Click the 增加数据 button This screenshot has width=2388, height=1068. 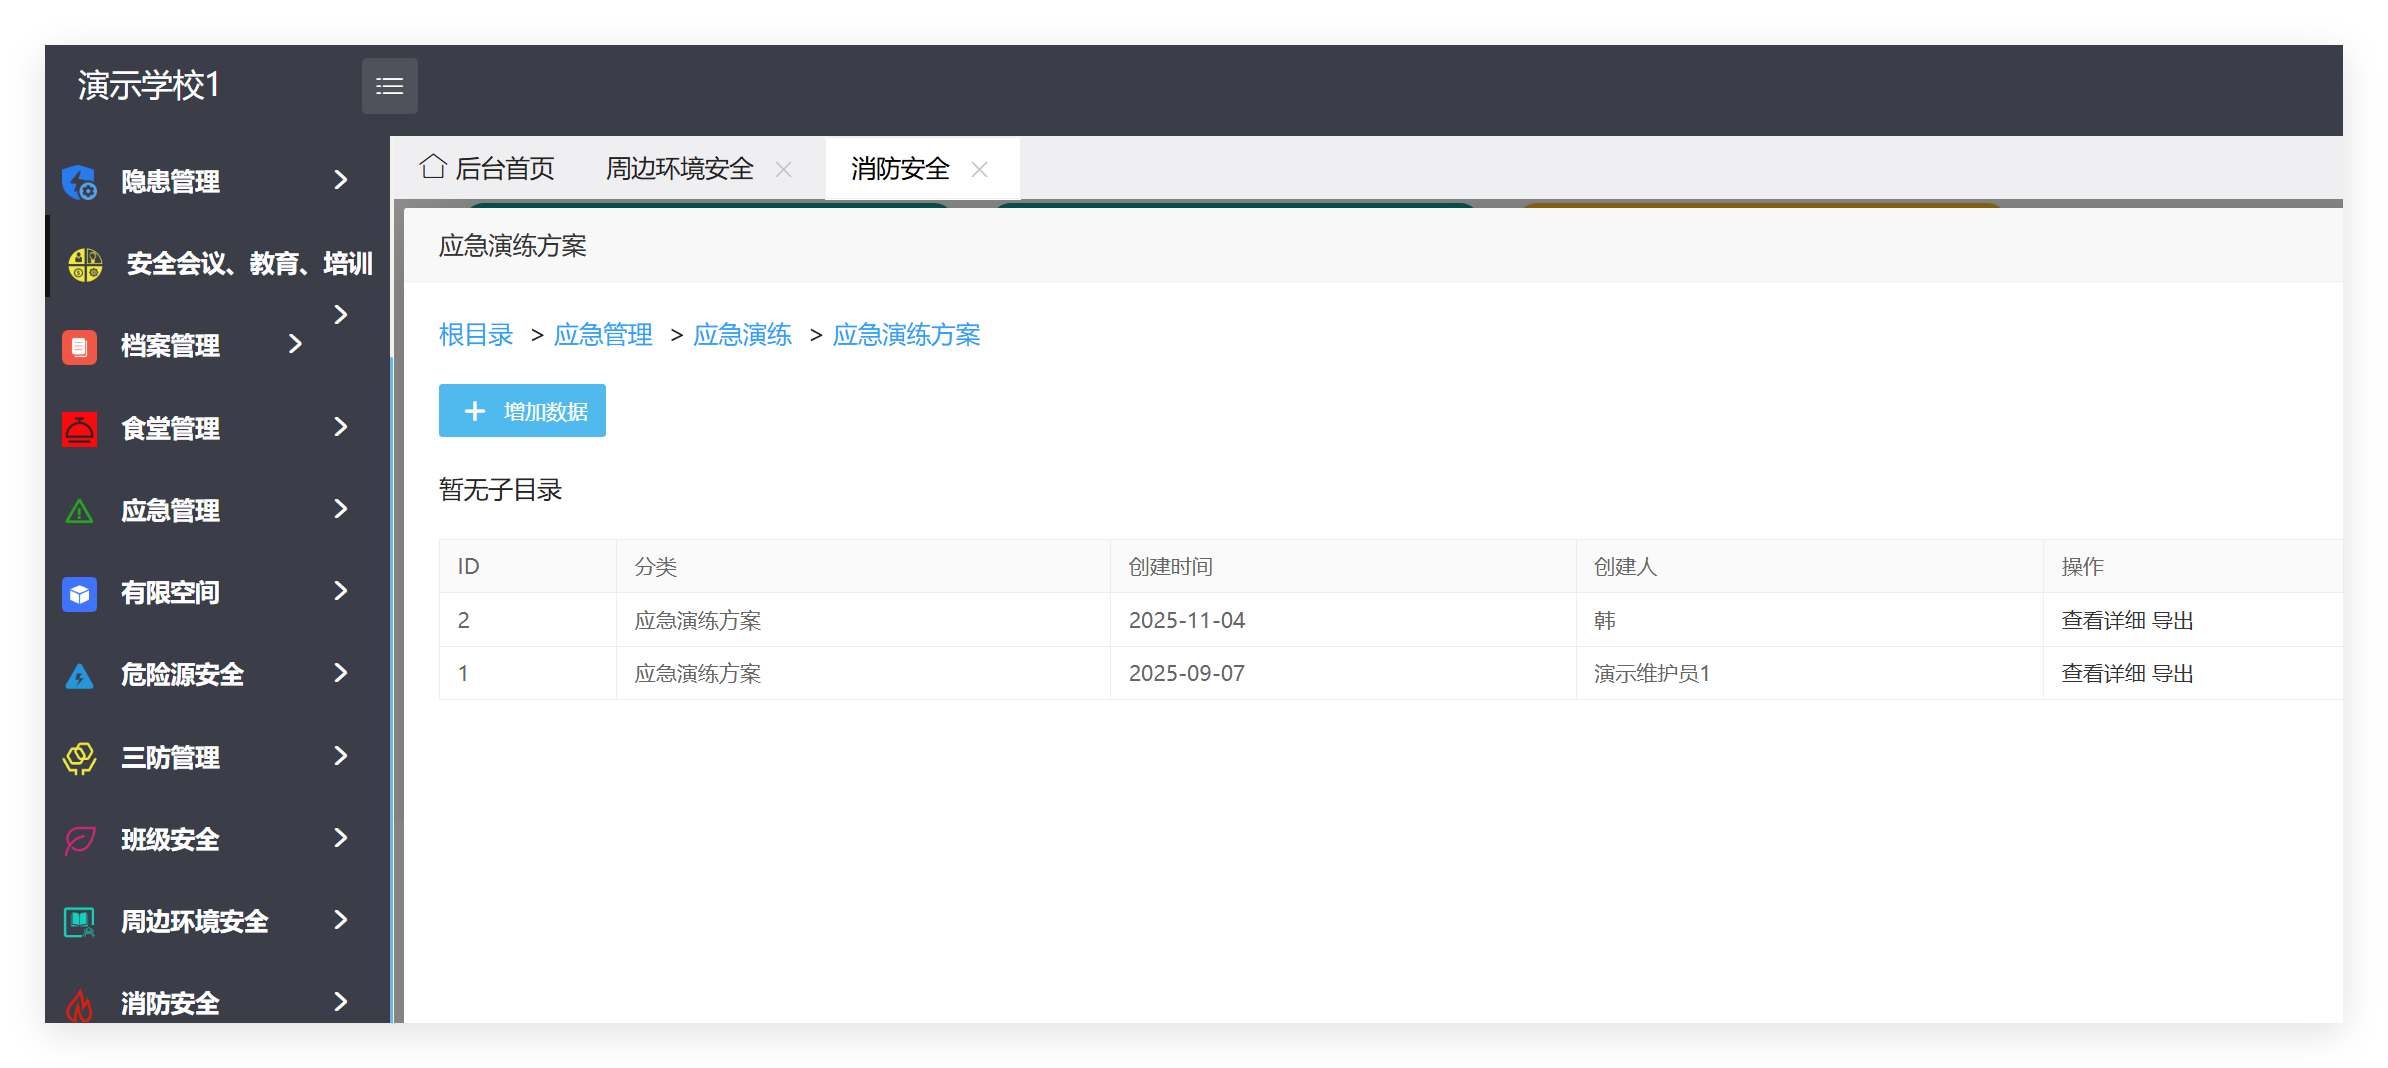(521, 410)
